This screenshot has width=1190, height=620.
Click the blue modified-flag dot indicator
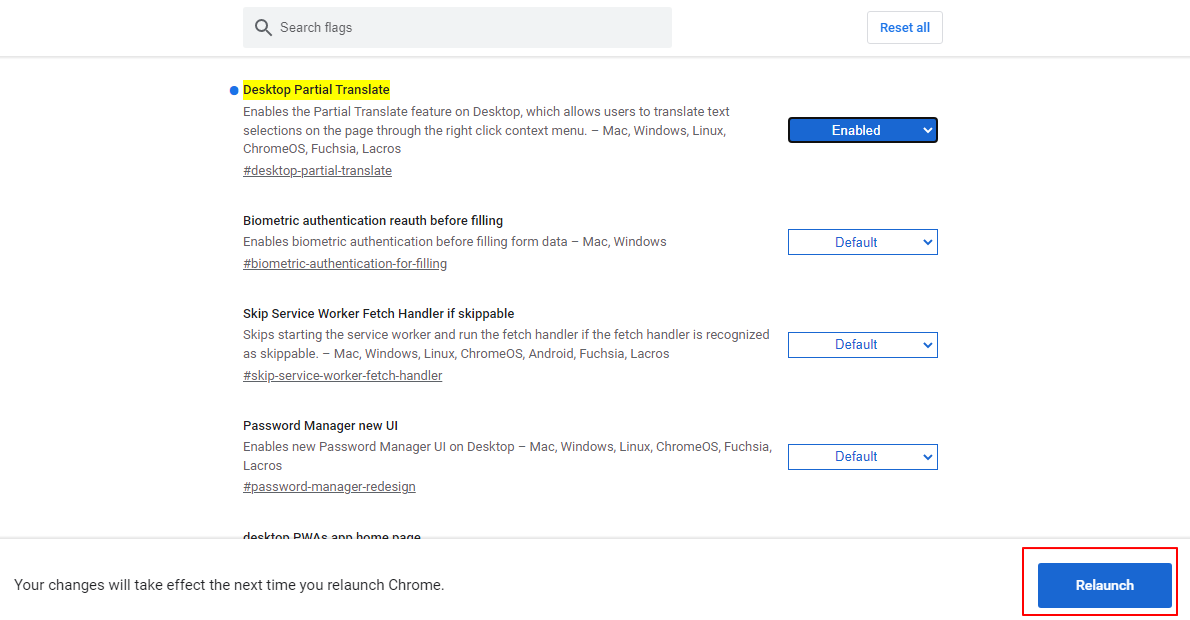[234, 90]
